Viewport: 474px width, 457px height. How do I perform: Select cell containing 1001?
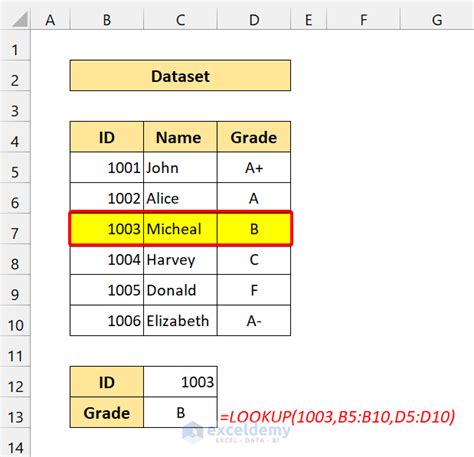(107, 168)
